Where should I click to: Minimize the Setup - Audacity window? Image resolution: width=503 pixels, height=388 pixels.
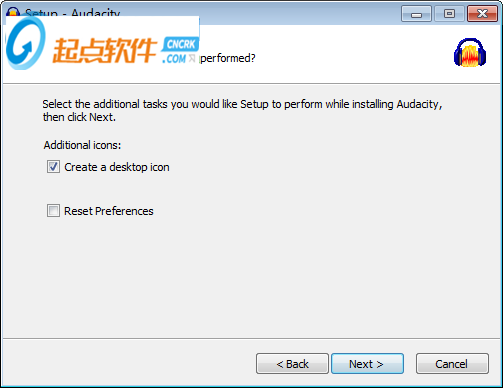416,14
